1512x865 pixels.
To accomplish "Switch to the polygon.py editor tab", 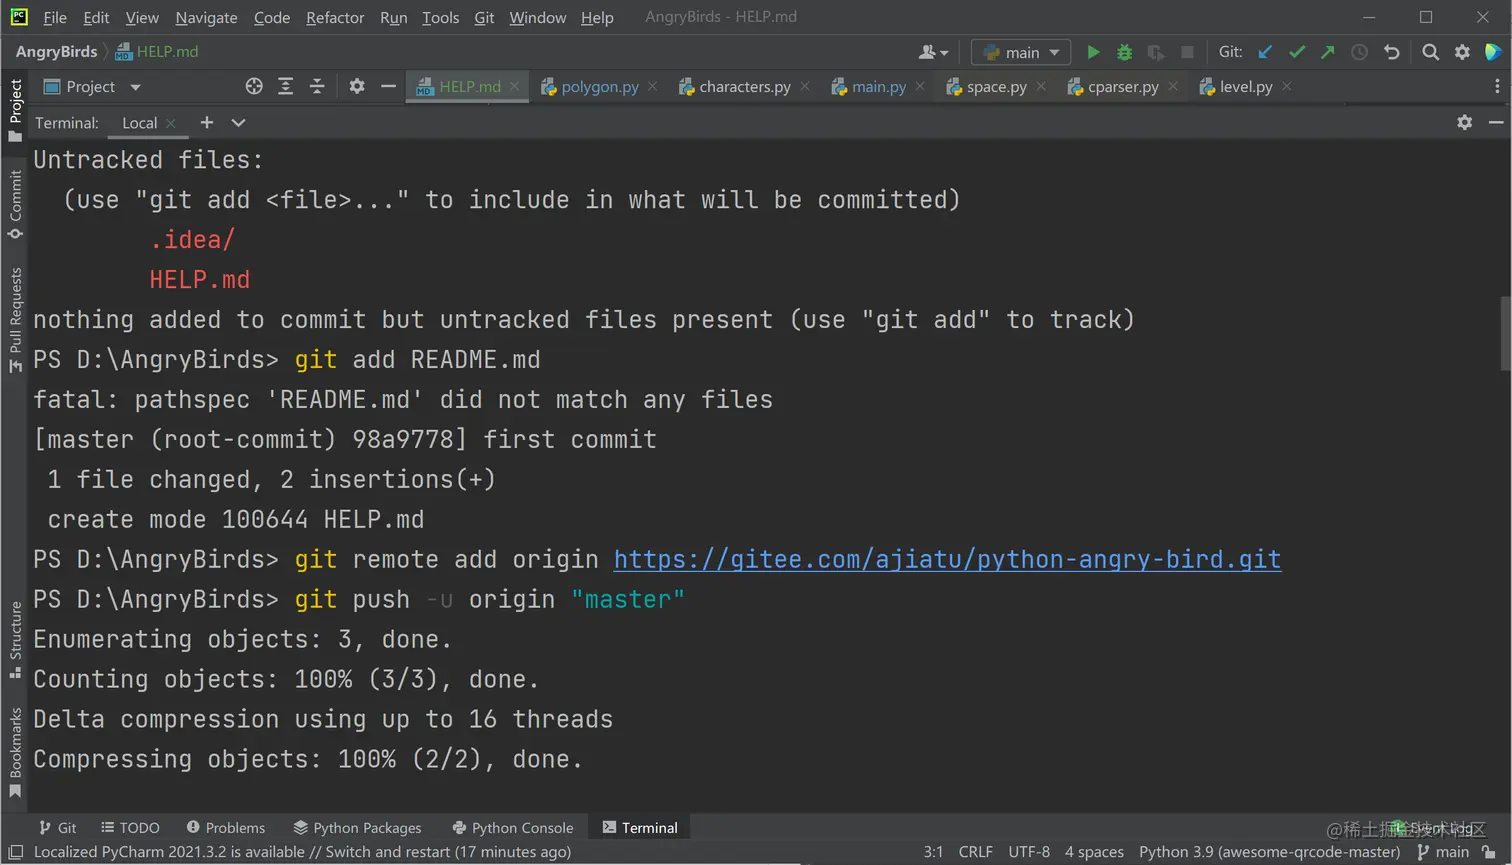I will tap(599, 87).
